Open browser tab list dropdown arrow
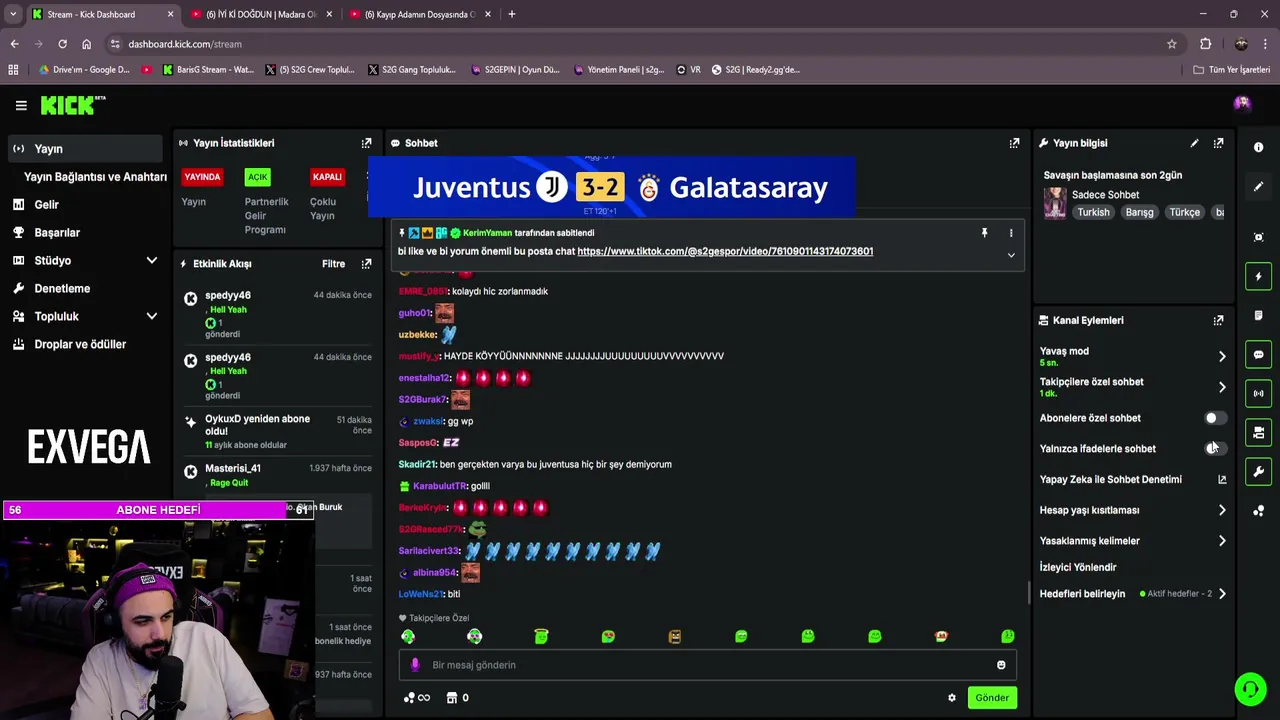This screenshot has width=1280, height=720. click(x=13, y=14)
